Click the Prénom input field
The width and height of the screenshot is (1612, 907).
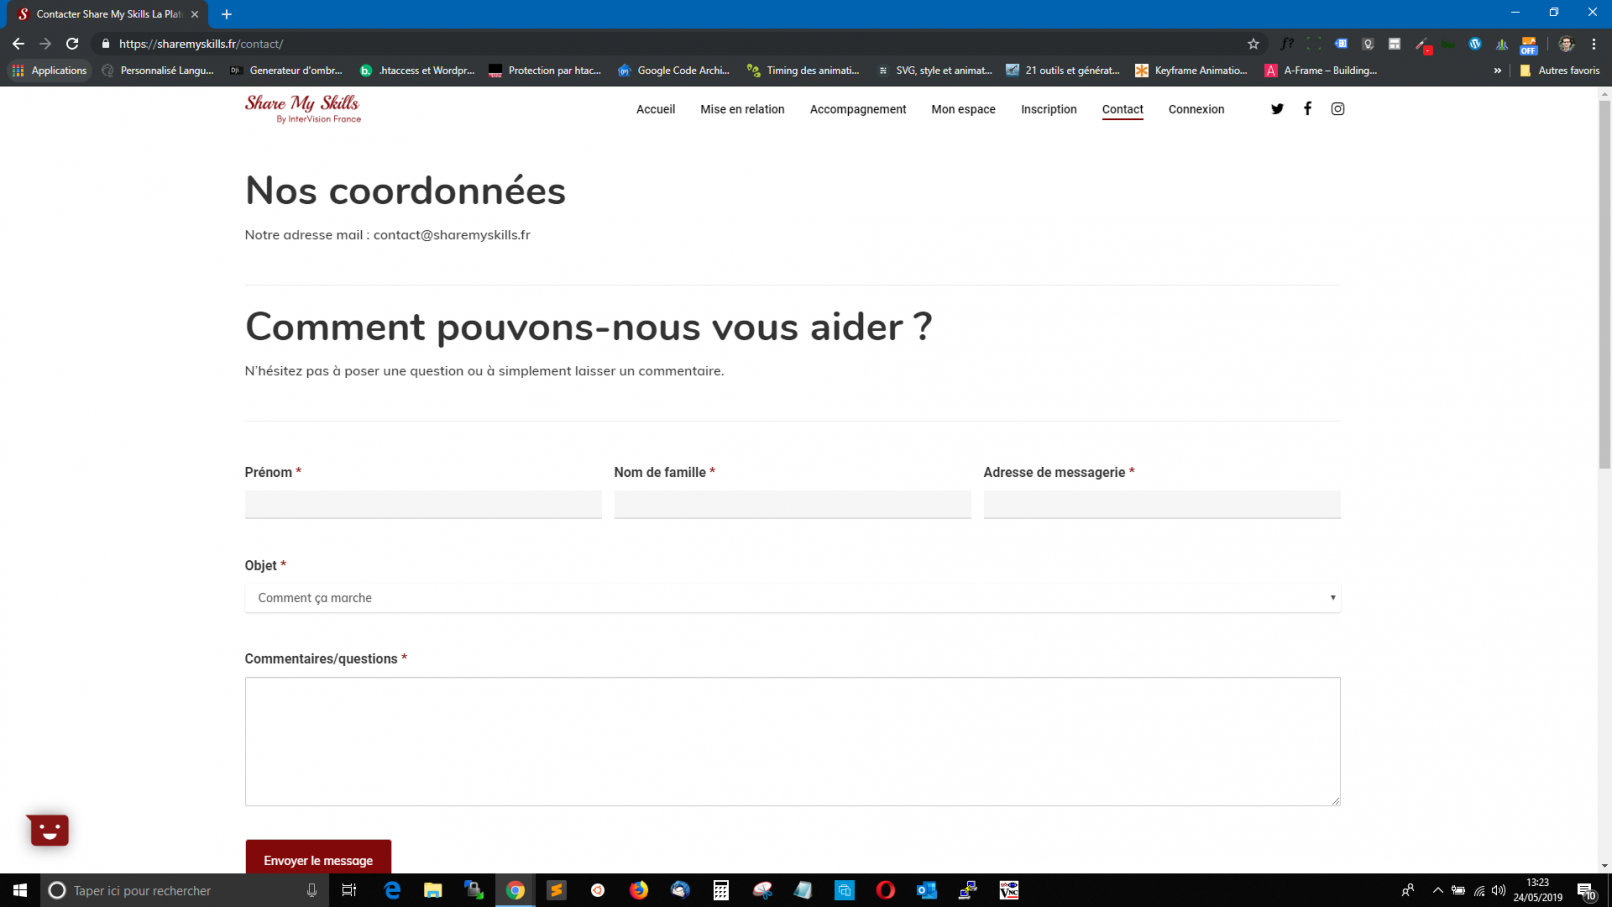coord(423,505)
